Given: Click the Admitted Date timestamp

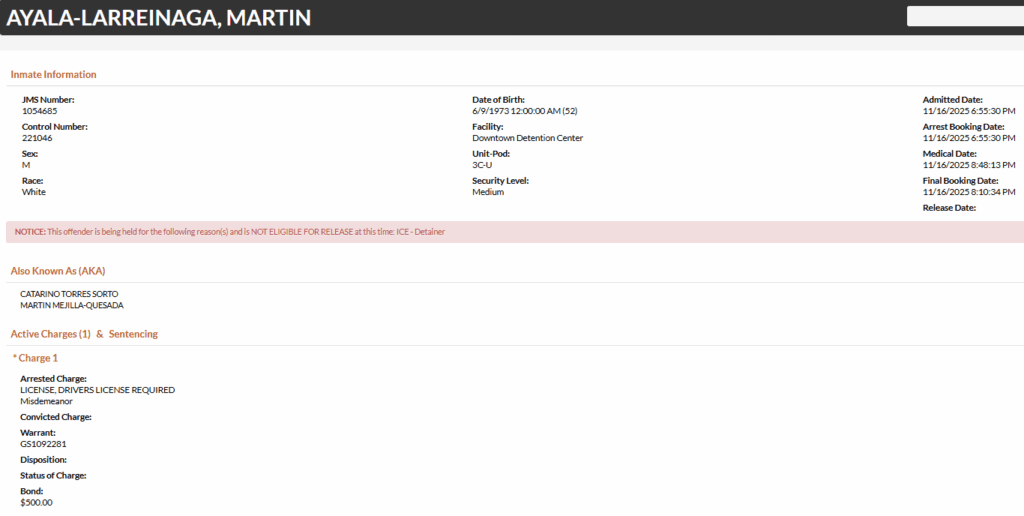Looking at the screenshot, I should (968, 111).
